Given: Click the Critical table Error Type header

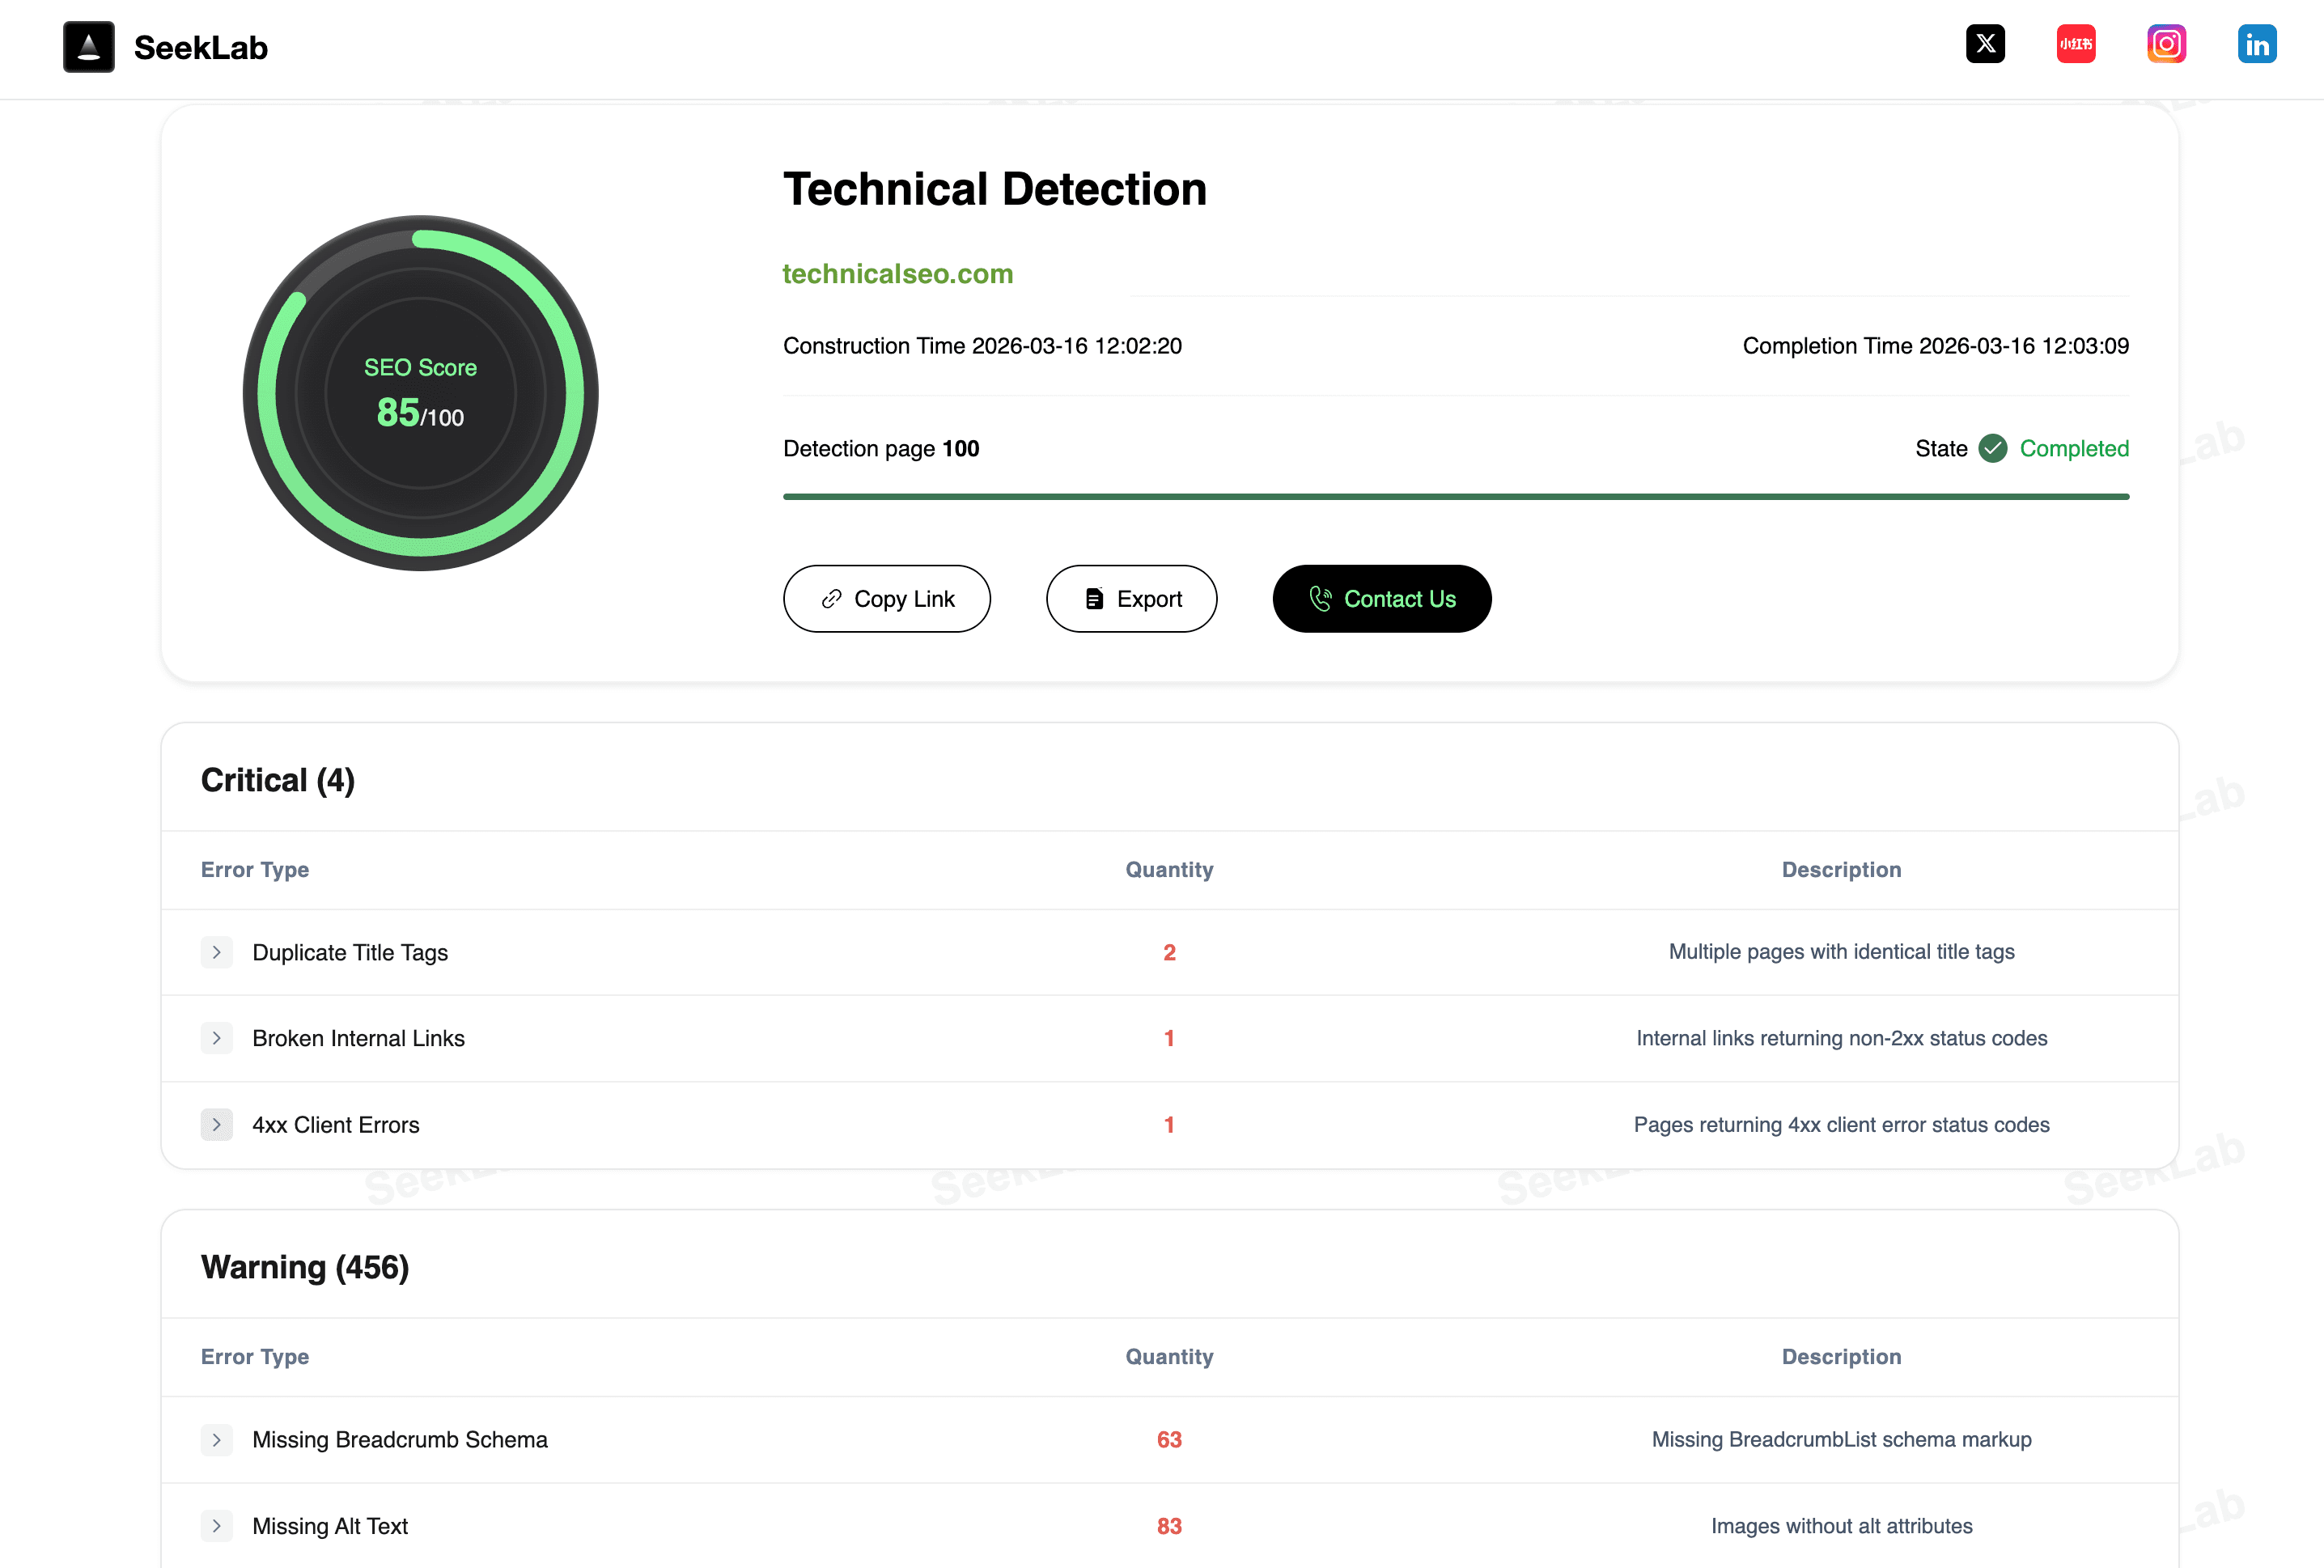Looking at the screenshot, I should tap(255, 870).
